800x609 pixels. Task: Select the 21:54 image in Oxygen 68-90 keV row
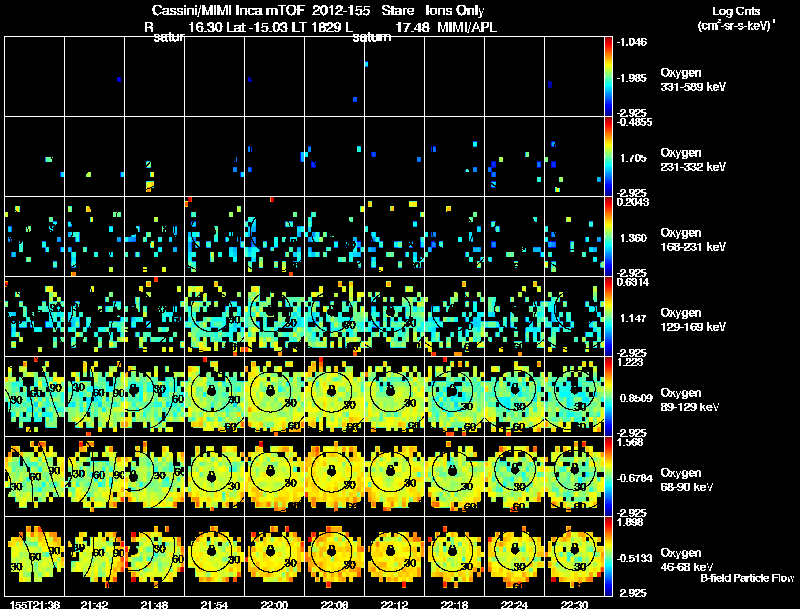[214, 476]
